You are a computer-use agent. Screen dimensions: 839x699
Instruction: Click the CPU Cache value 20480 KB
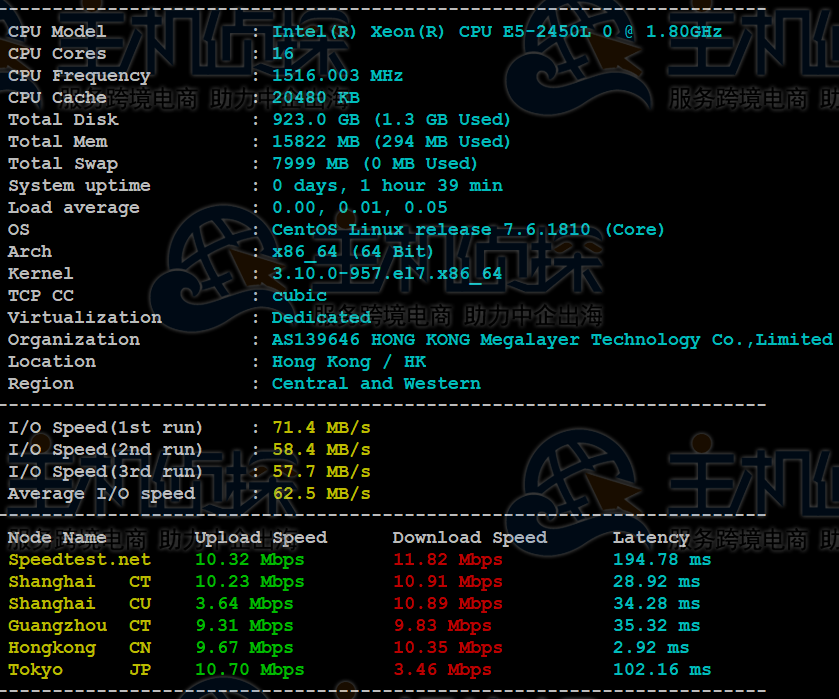(x=315, y=97)
